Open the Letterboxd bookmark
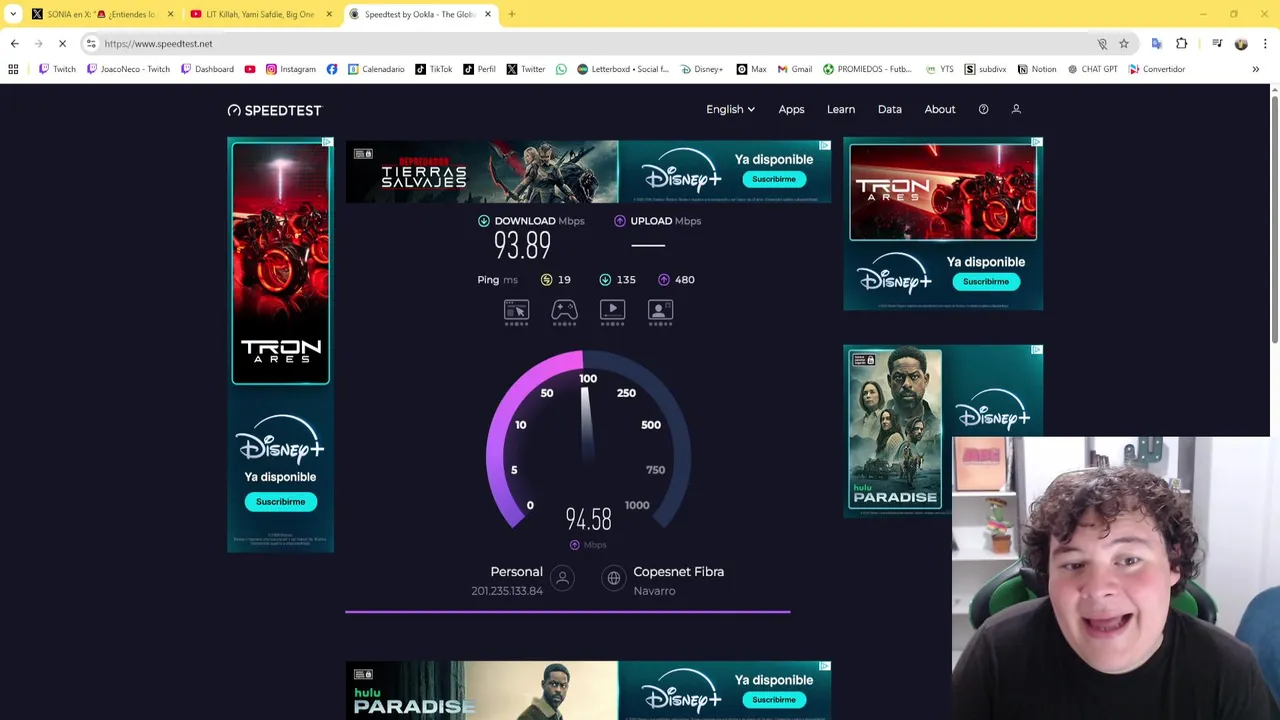Image resolution: width=1280 pixels, height=720 pixels. click(622, 69)
